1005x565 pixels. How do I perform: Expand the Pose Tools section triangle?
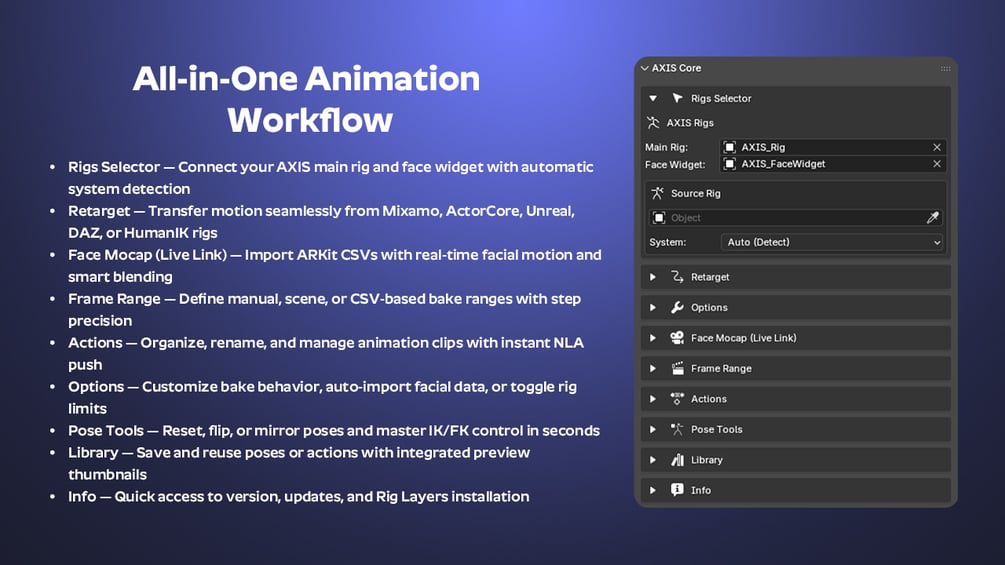pos(652,430)
